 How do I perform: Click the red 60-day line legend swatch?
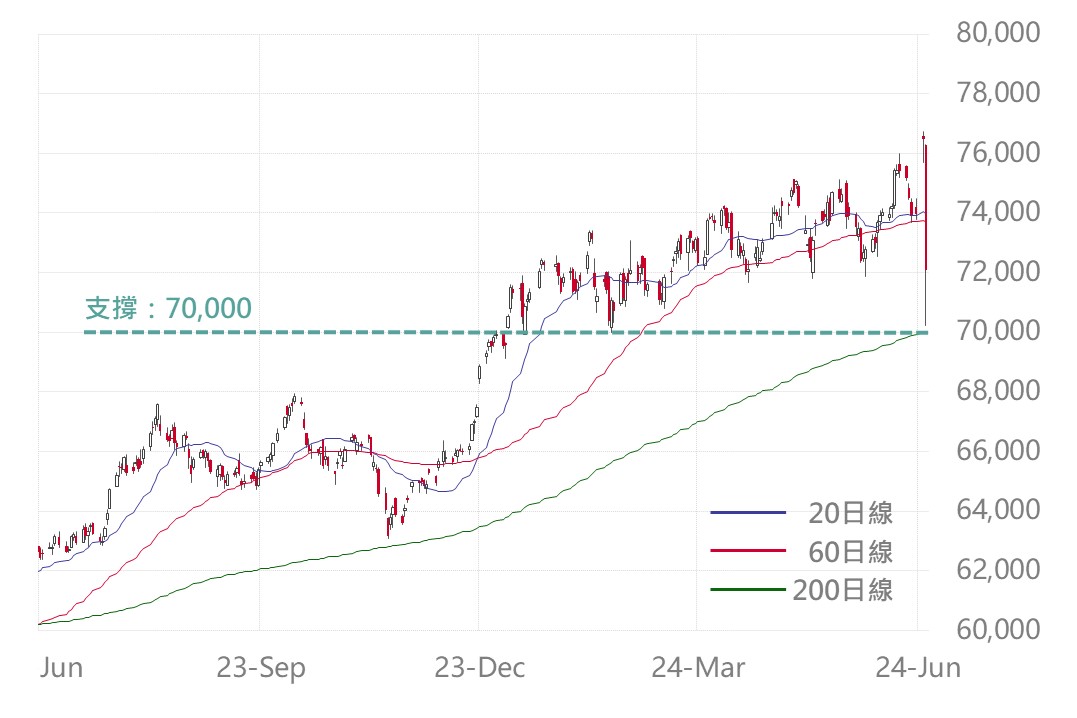[x=748, y=552]
